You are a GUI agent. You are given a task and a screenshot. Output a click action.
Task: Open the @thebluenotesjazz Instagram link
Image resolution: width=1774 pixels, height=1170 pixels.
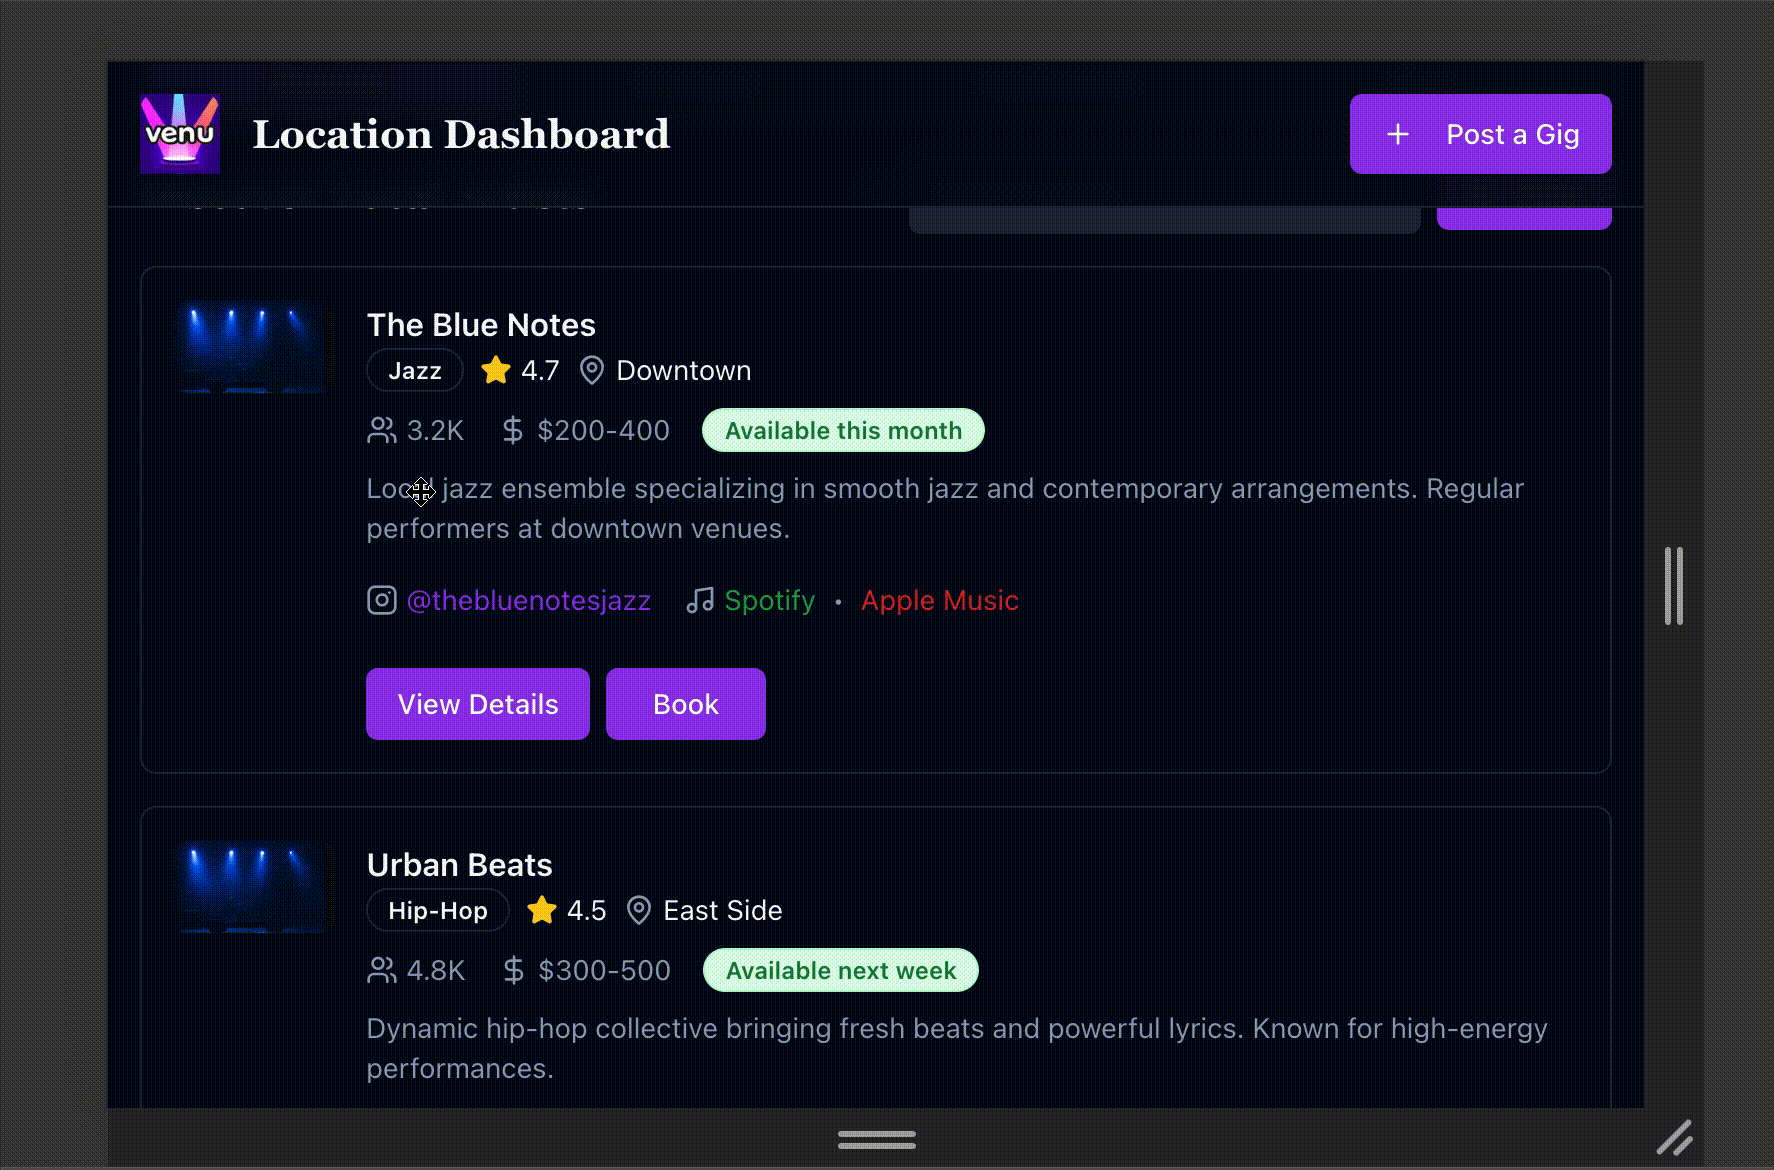click(528, 600)
